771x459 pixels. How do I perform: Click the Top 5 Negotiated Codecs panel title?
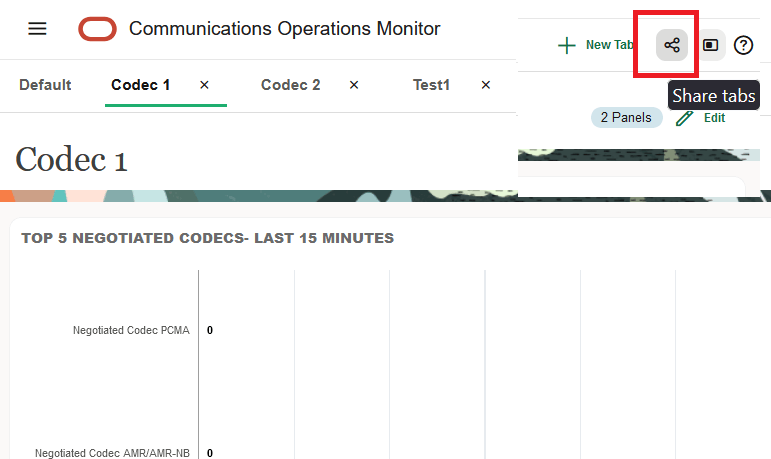[x=208, y=238]
